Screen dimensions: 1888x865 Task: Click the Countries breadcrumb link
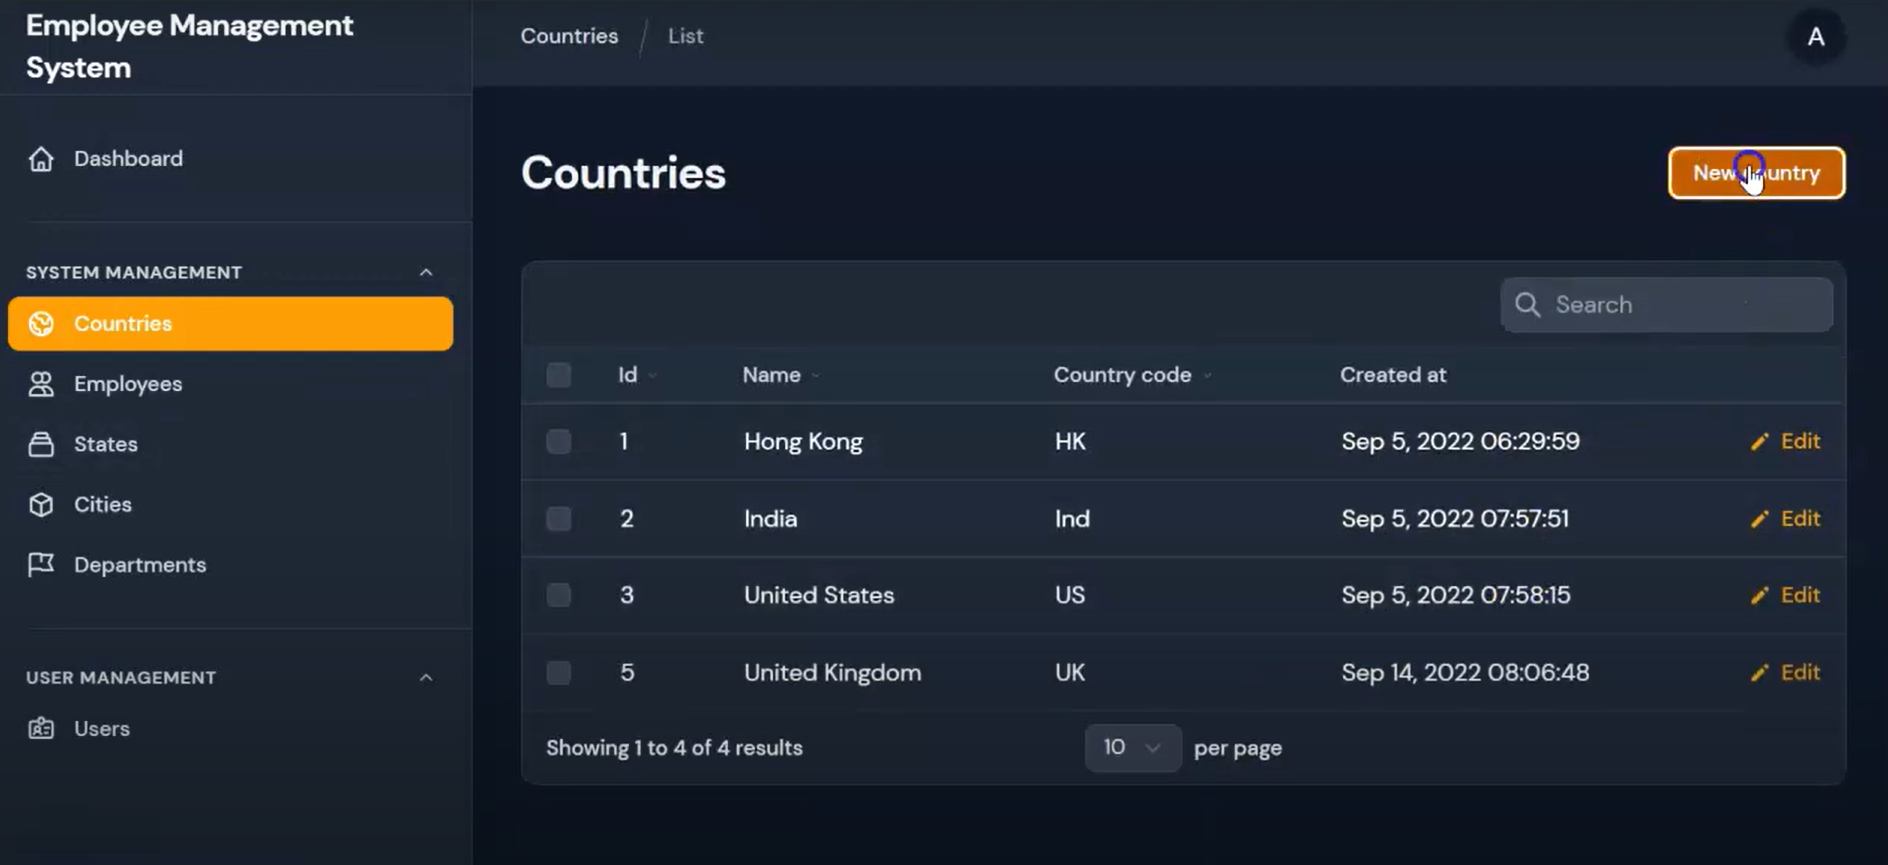point(569,36)
